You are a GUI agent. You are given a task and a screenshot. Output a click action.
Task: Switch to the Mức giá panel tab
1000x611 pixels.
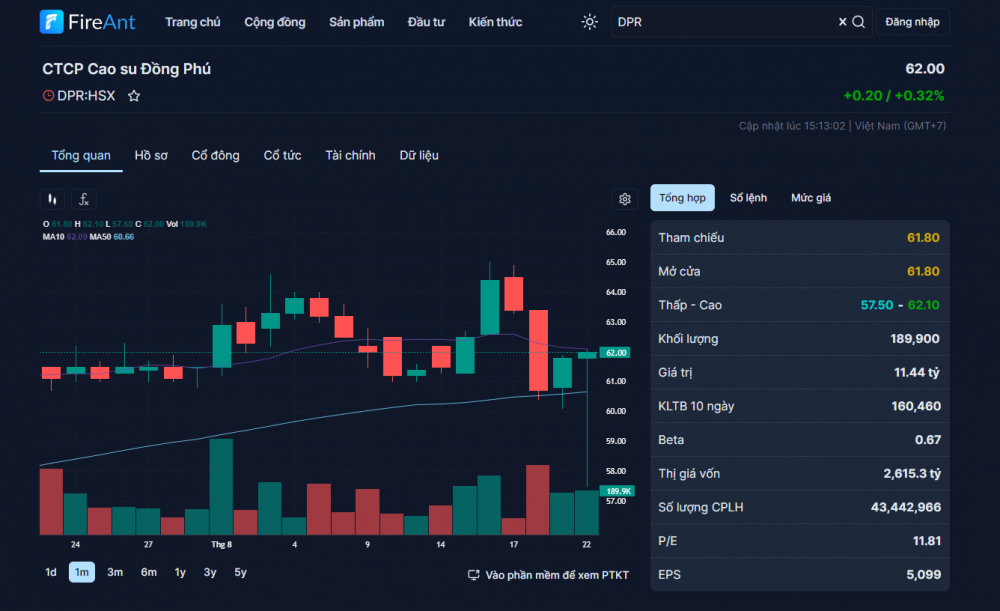[811, 198]
